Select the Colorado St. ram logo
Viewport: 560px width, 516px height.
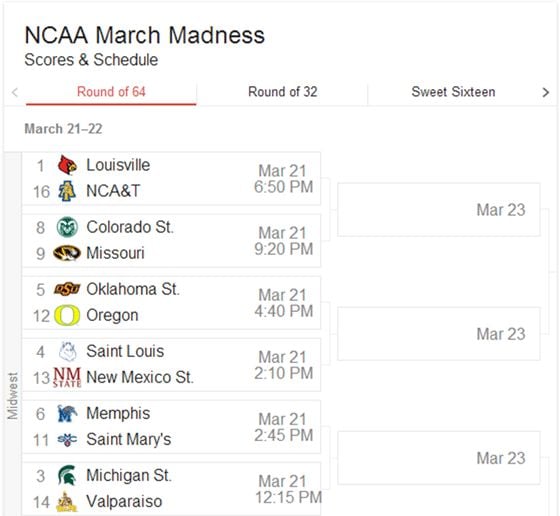pyautogui.click(x=67, y=227)
